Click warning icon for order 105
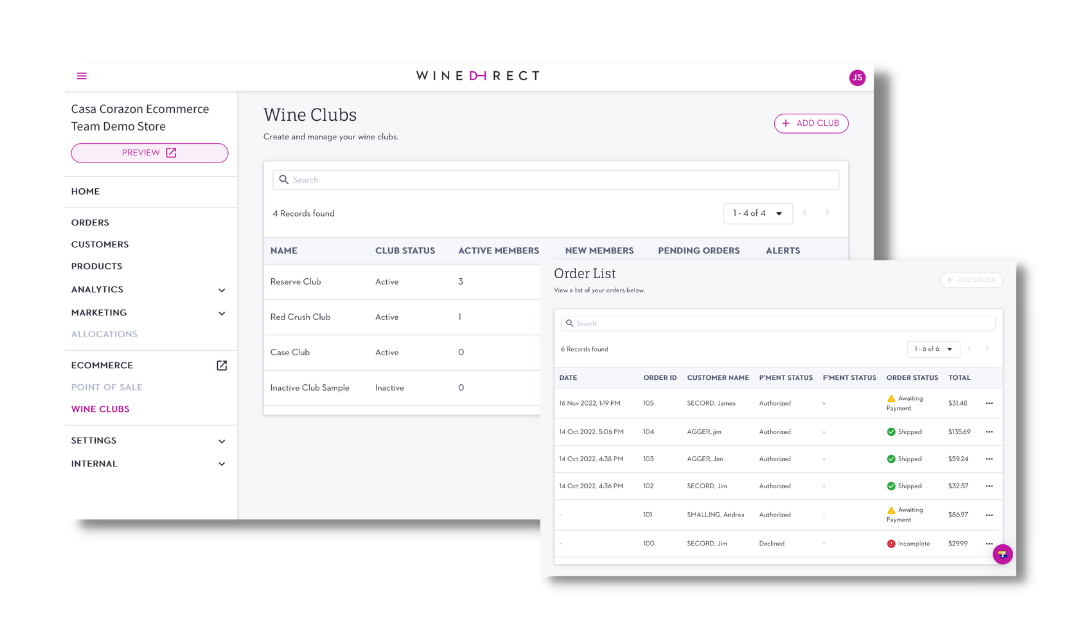The image size is (1080, 640). click(x=891, y=399)
